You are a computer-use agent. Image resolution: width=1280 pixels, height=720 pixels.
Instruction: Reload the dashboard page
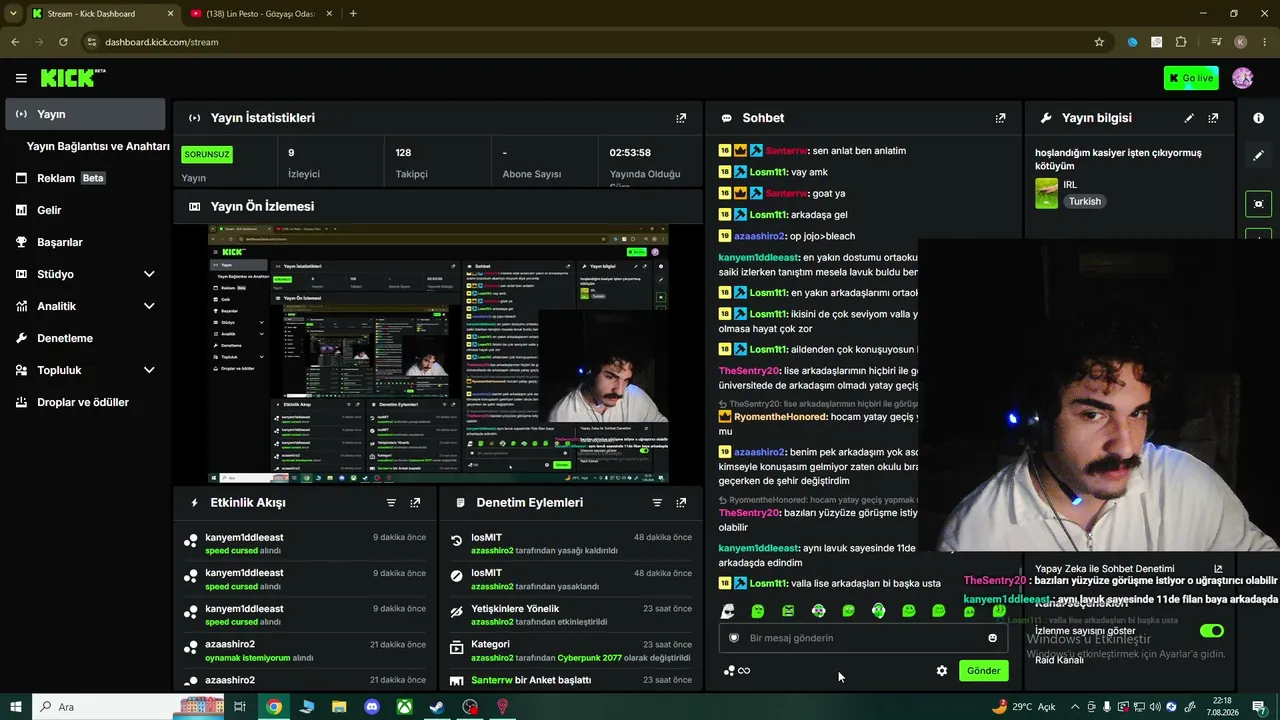pos(63,42)
